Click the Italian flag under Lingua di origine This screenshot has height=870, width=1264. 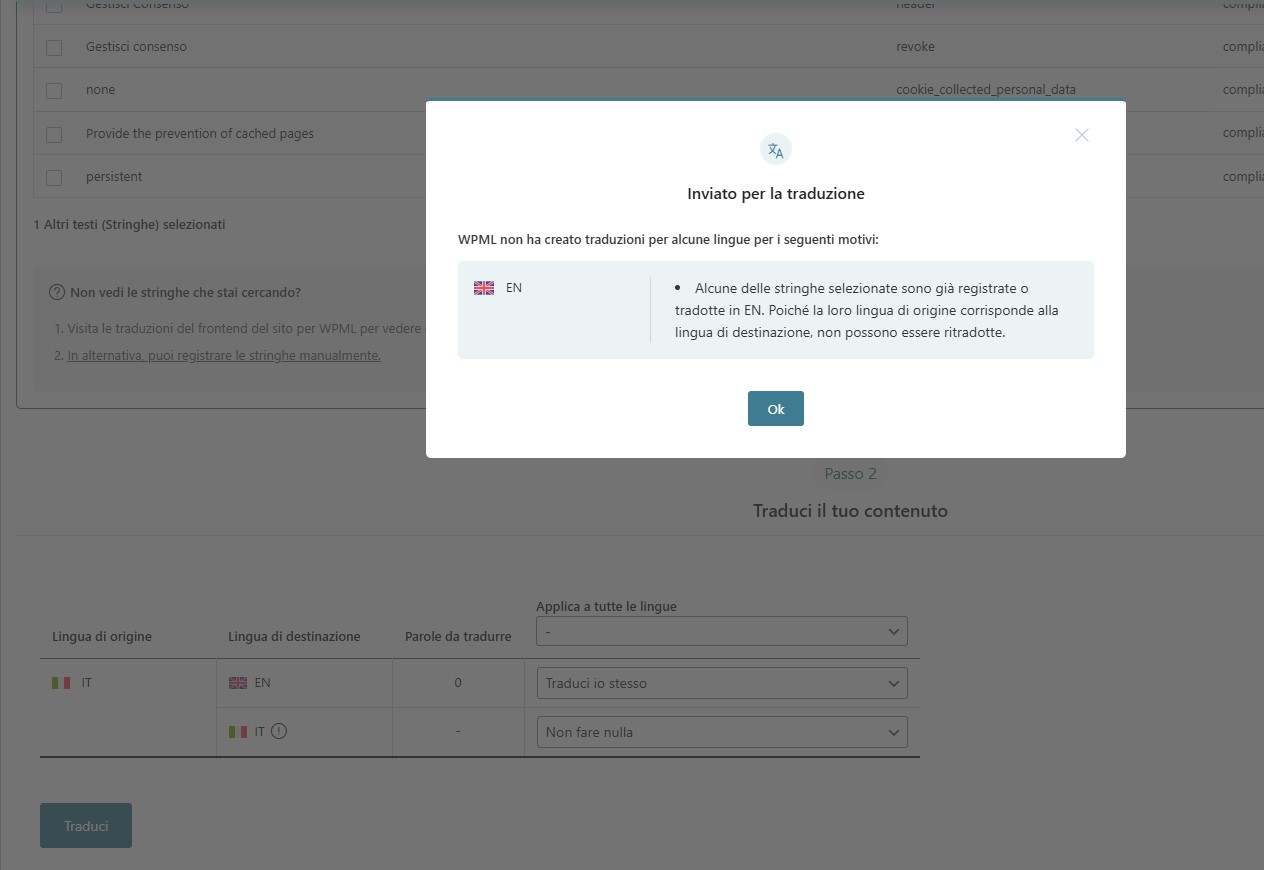[61, 683]
